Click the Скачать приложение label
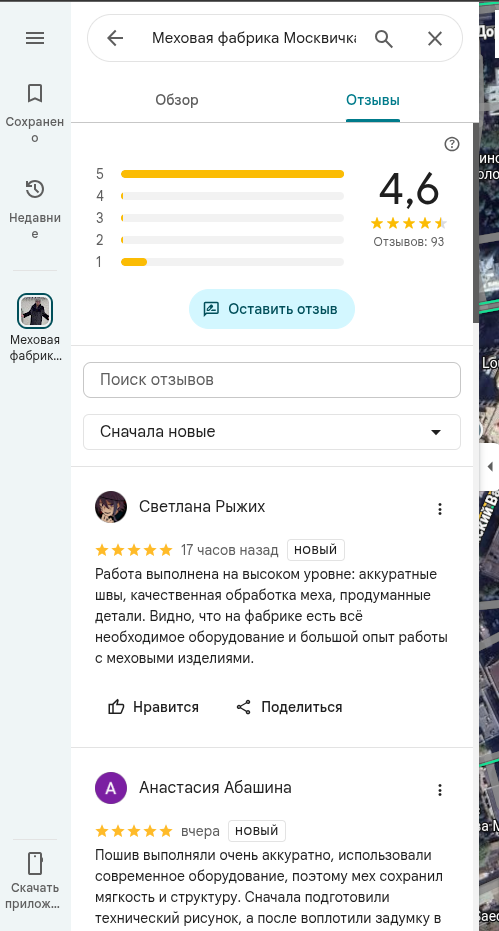Viewport: 499px width, 931px height. [x=35, y=897]
